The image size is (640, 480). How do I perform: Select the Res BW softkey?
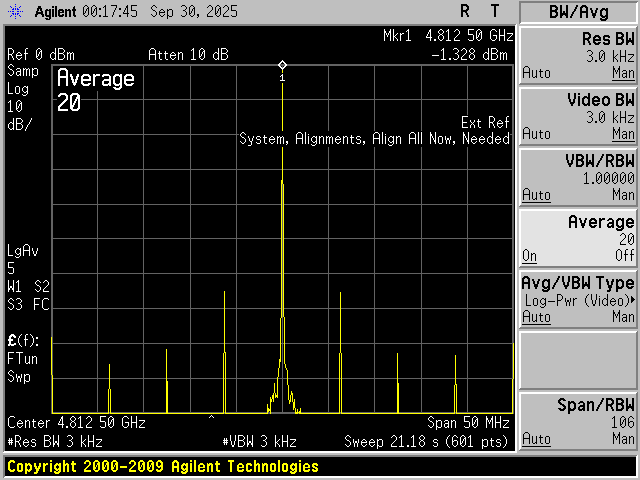point(578,56)
